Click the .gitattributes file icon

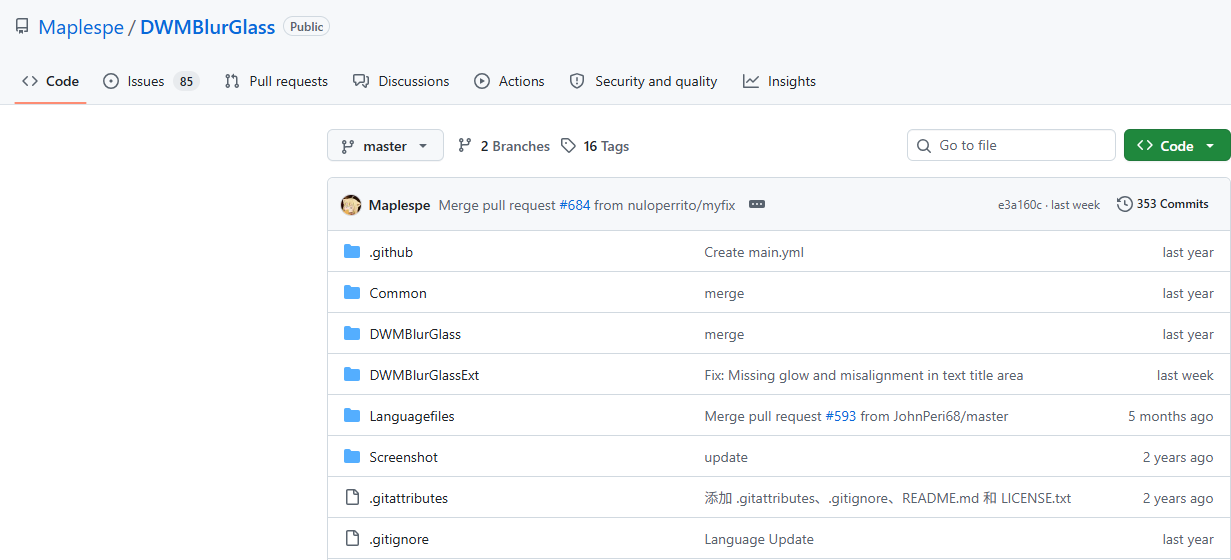coord(352,498)
